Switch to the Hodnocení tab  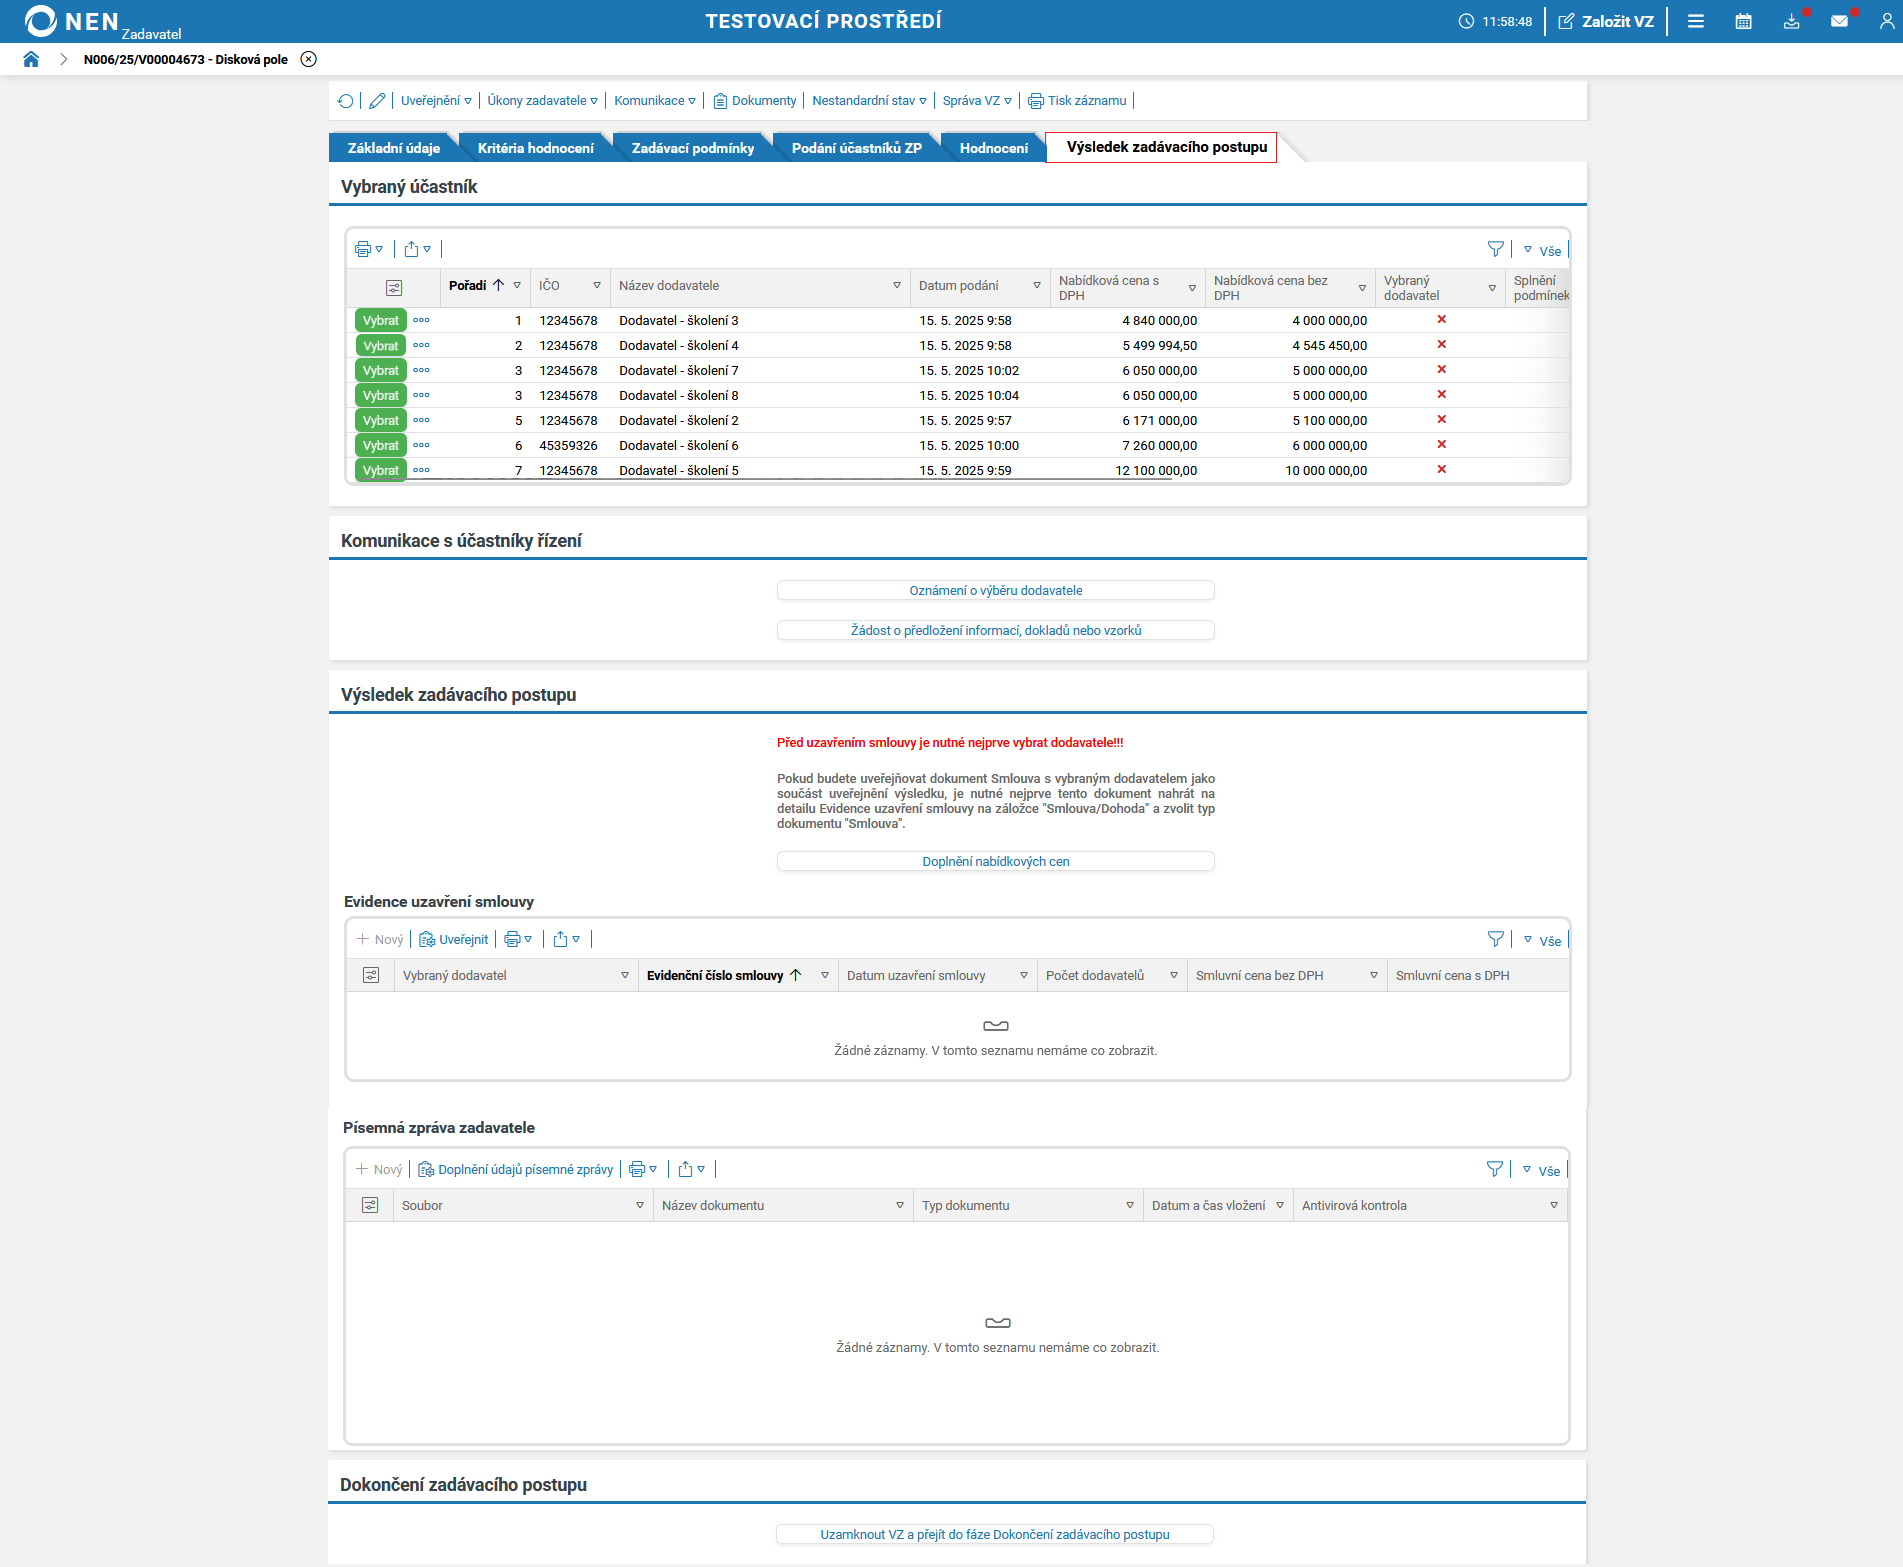(x=993, y=148)
